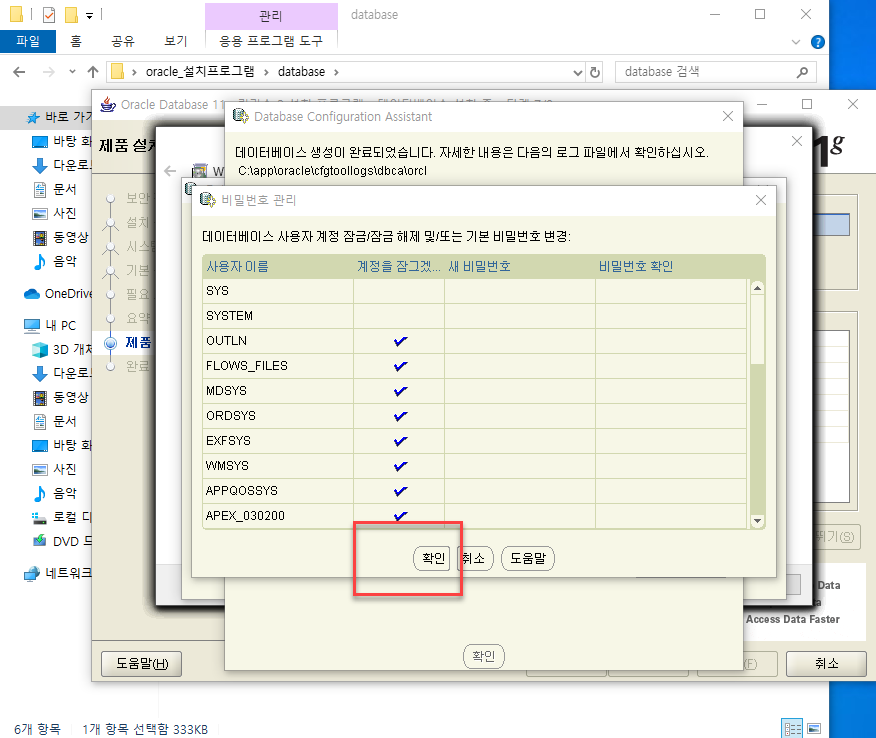
Task: Click confirm password field for SYS
Action: tap(671, 291)
